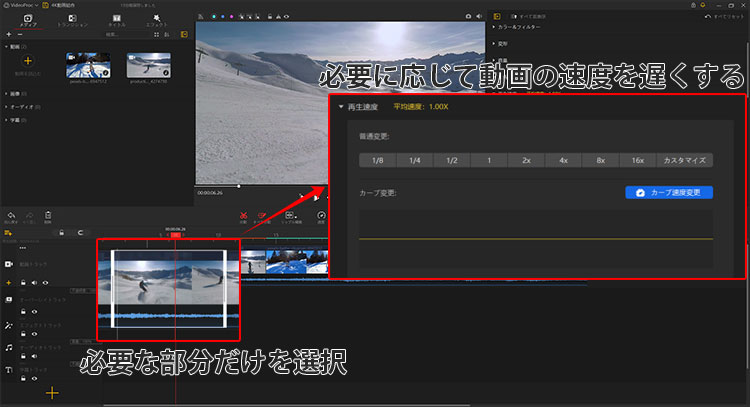Click the red quick split icon
Image resolution: width=750 pixels, height=407 pixels.
(x=262, y=216)
